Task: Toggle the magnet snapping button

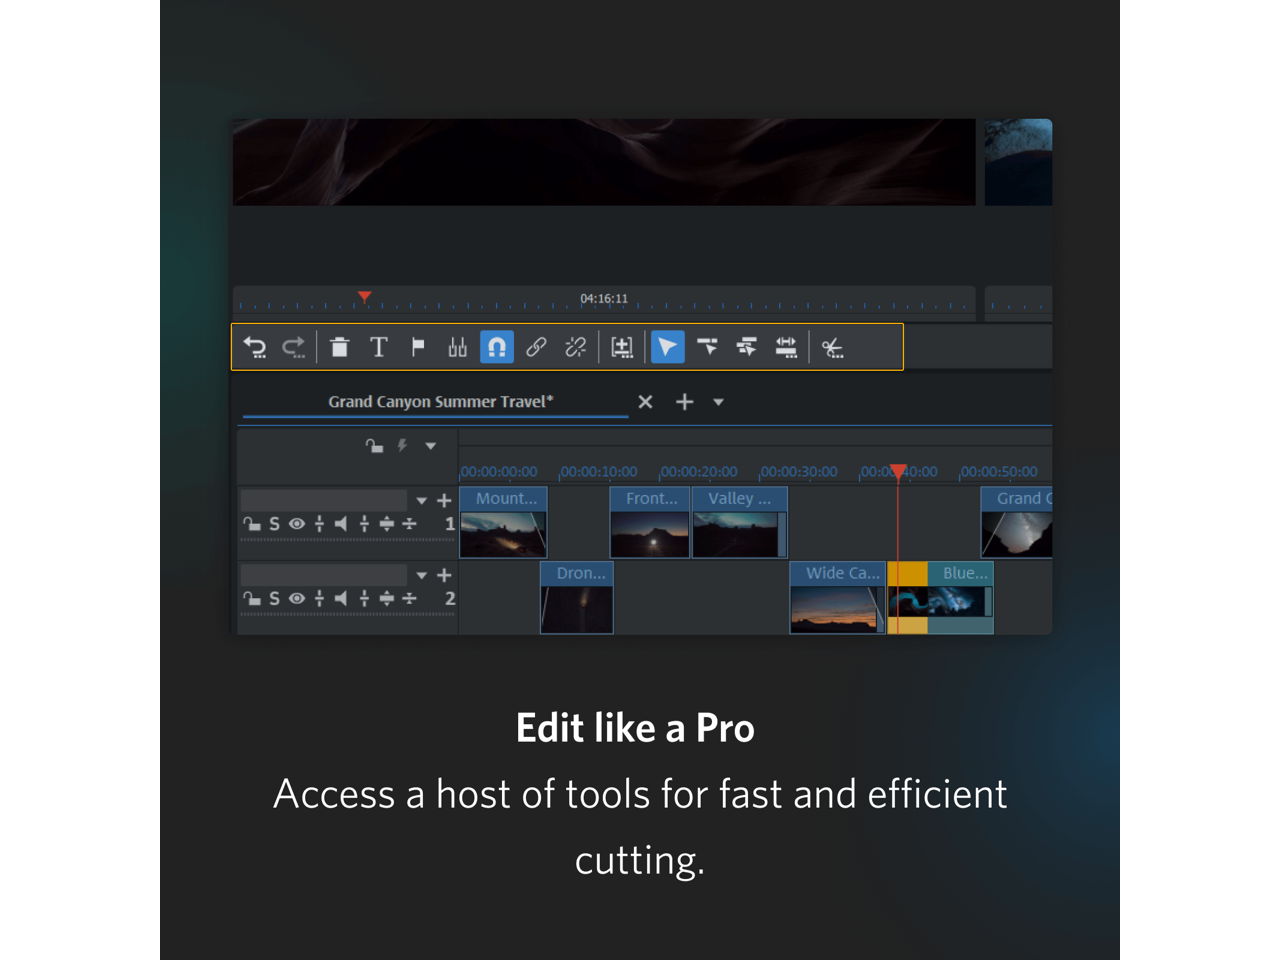Action: coord(496,347)
